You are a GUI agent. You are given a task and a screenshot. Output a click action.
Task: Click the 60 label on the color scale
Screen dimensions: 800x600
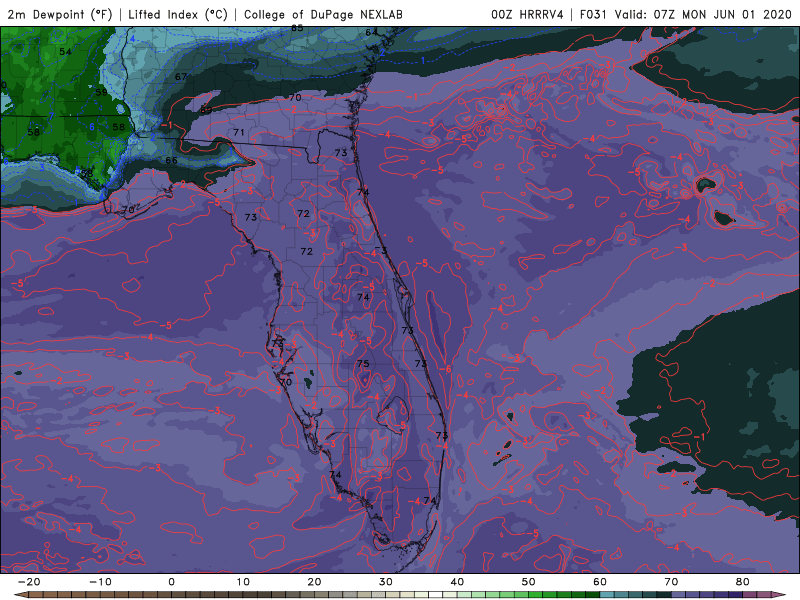[x=600, y=582]
